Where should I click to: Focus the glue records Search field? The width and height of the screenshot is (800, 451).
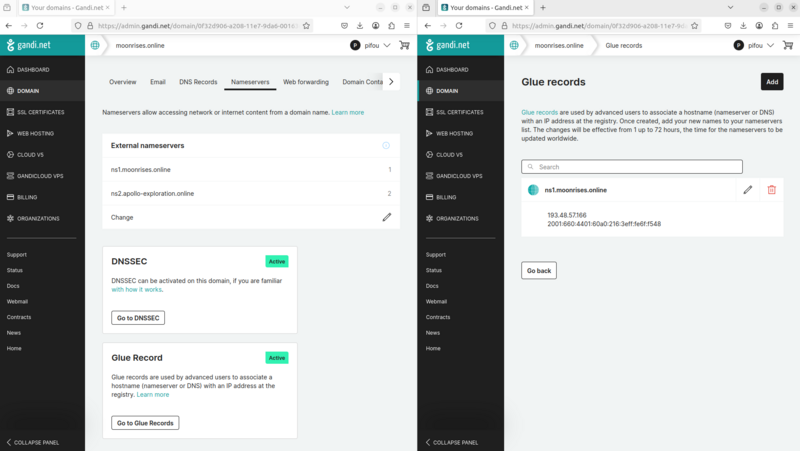(632, 167)
